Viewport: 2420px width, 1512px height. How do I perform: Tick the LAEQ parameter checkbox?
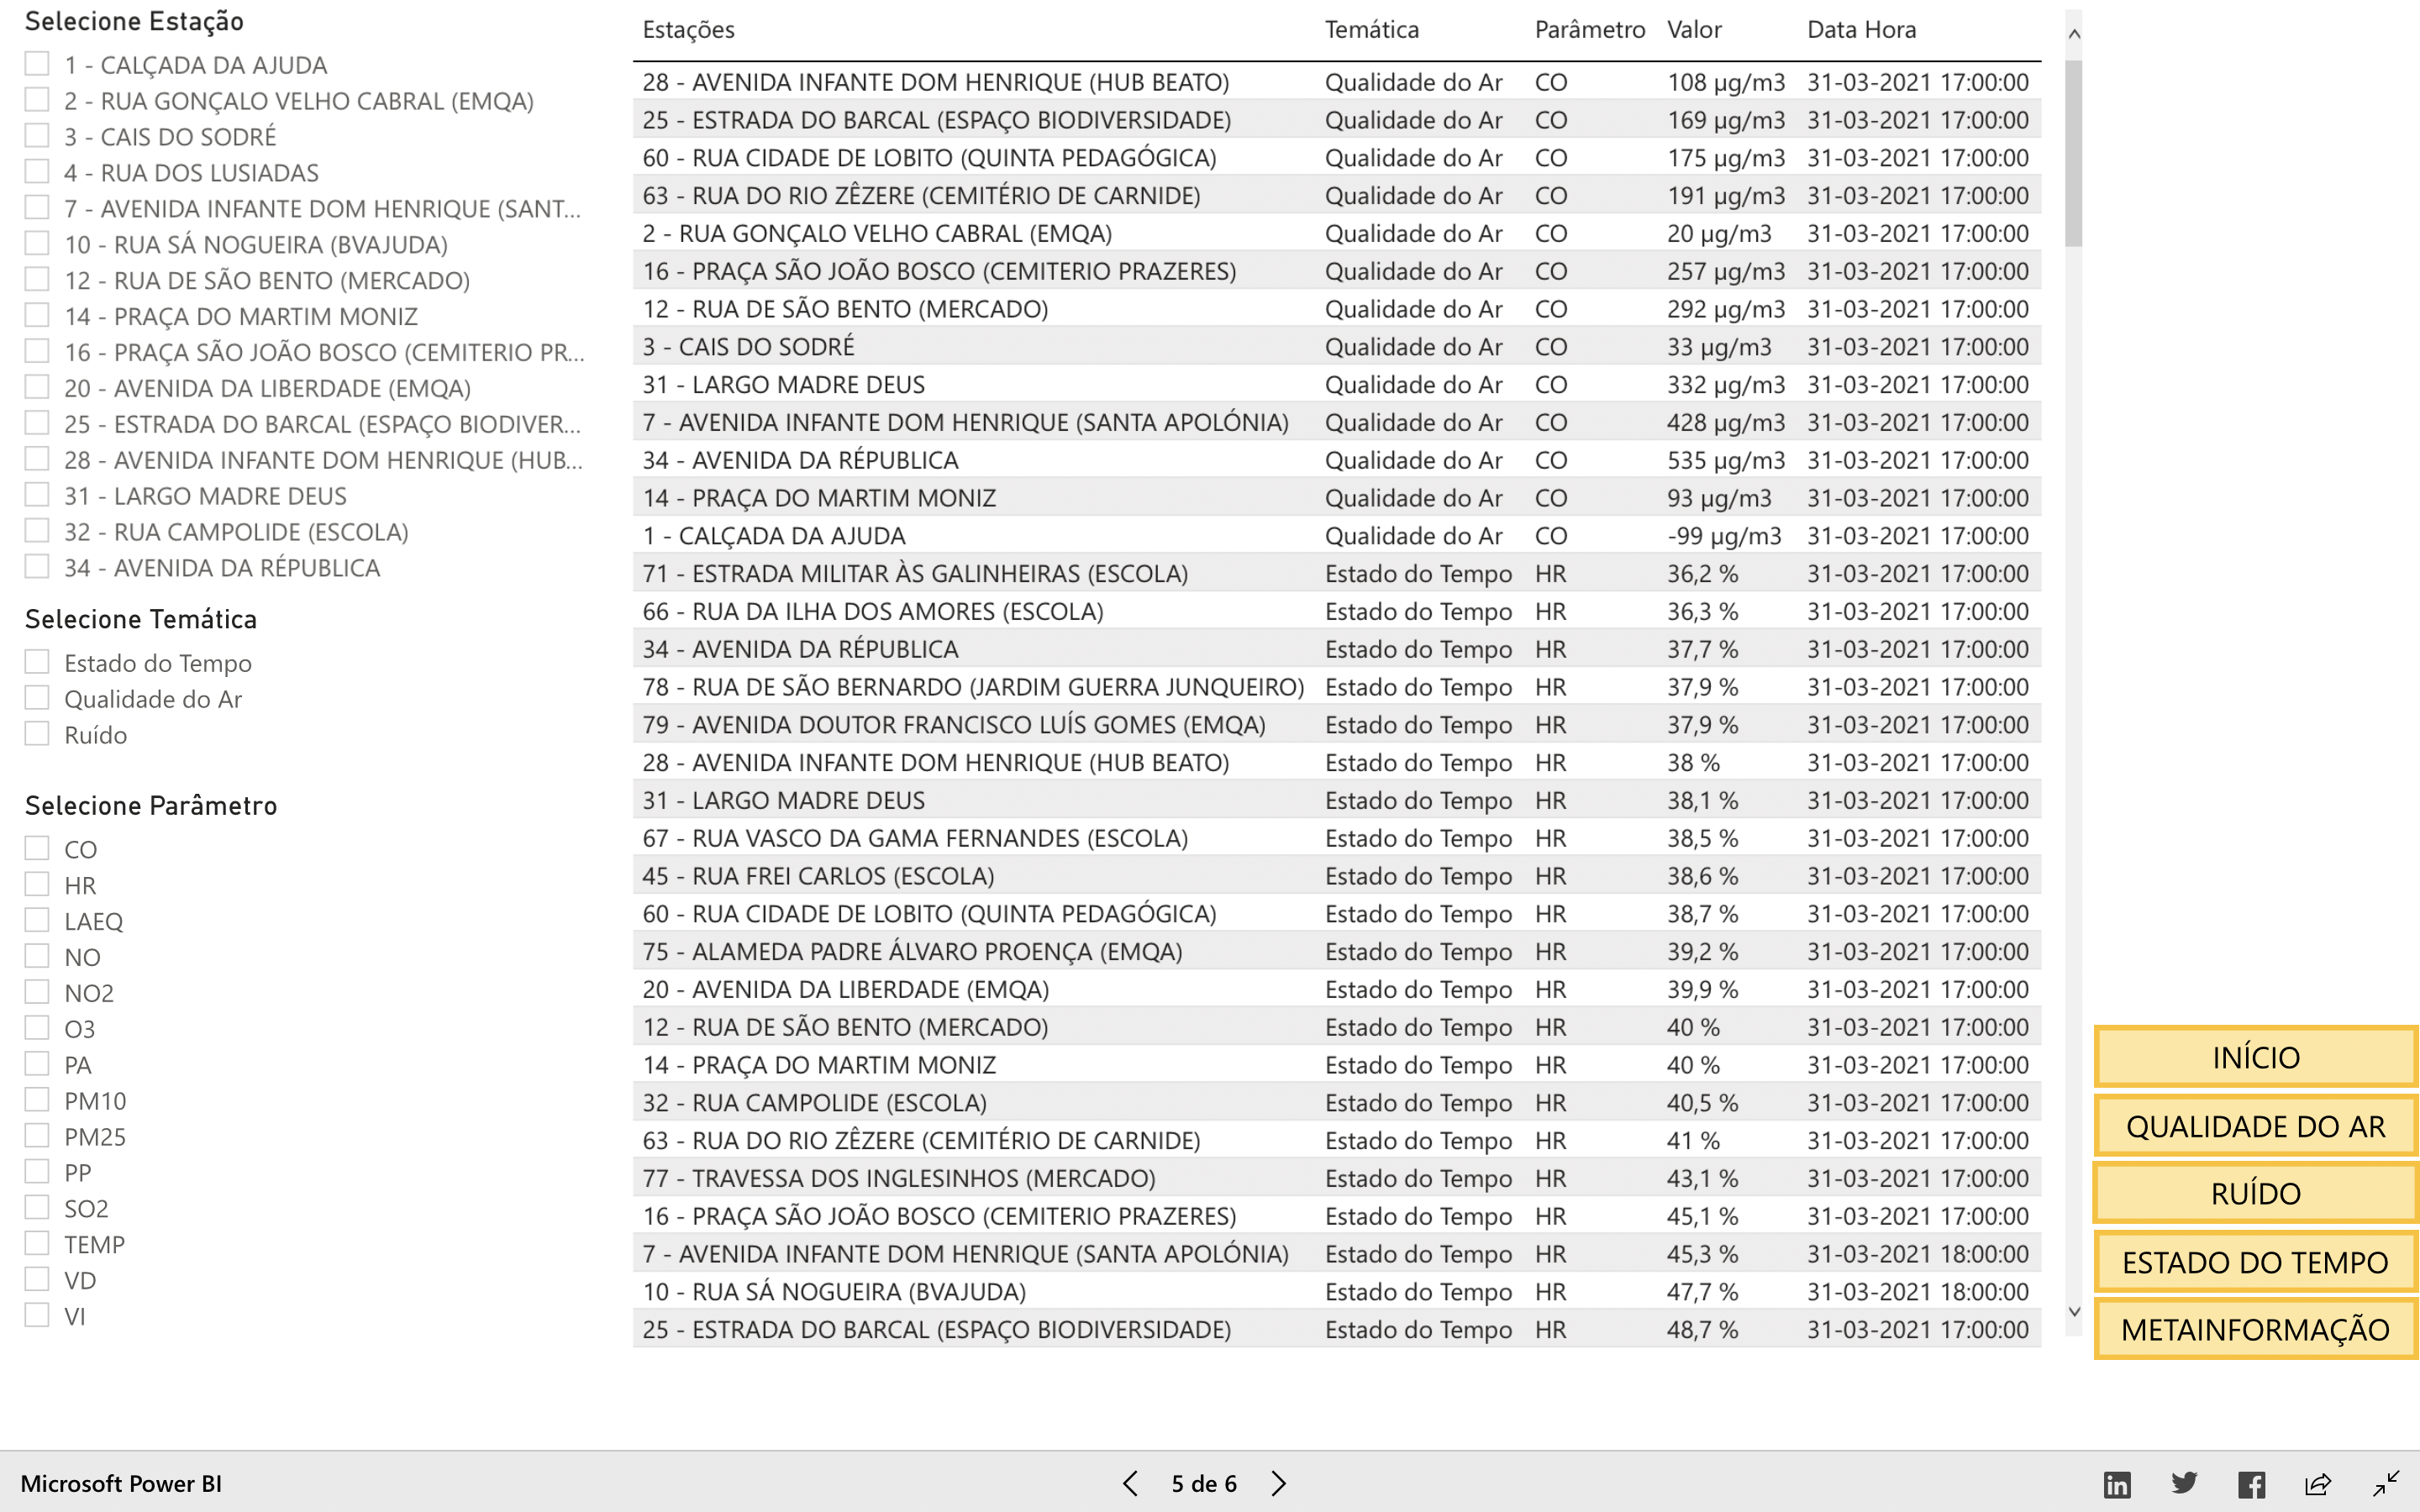pos(37,920)
